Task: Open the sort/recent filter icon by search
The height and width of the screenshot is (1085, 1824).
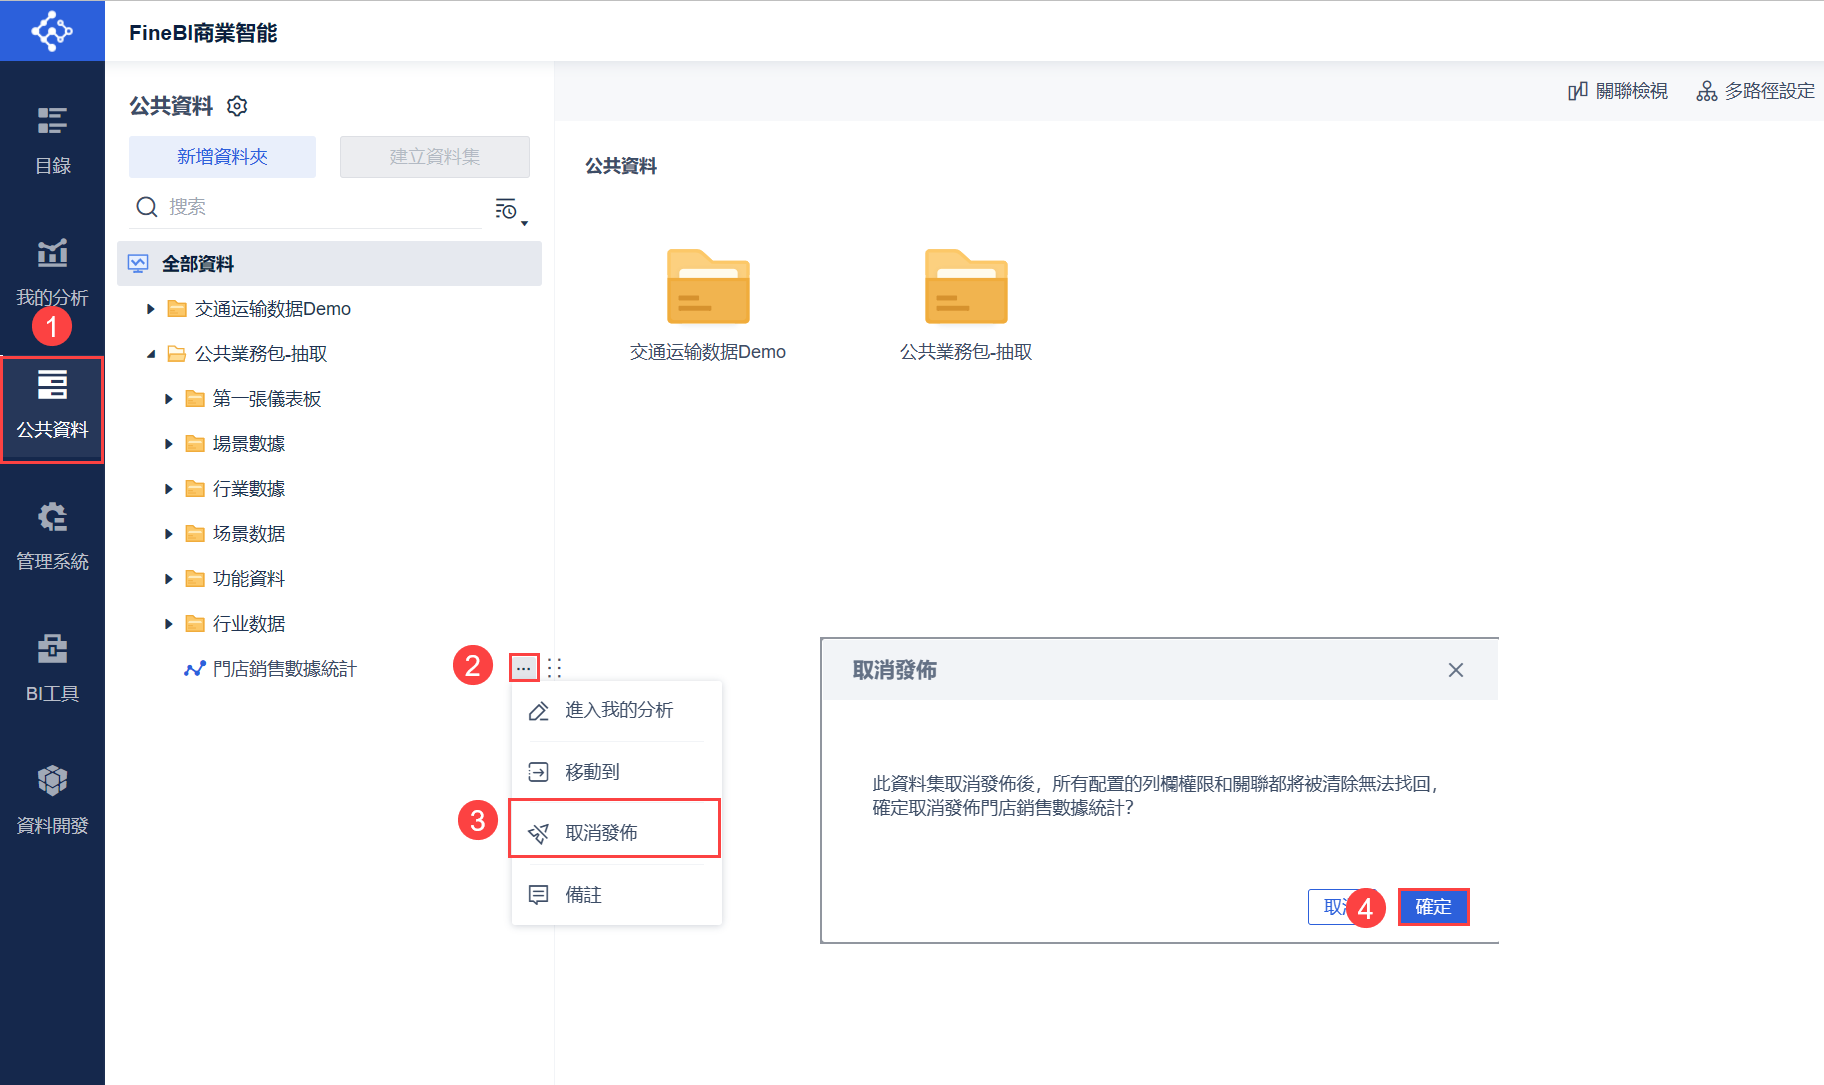Action: point(510,209)
